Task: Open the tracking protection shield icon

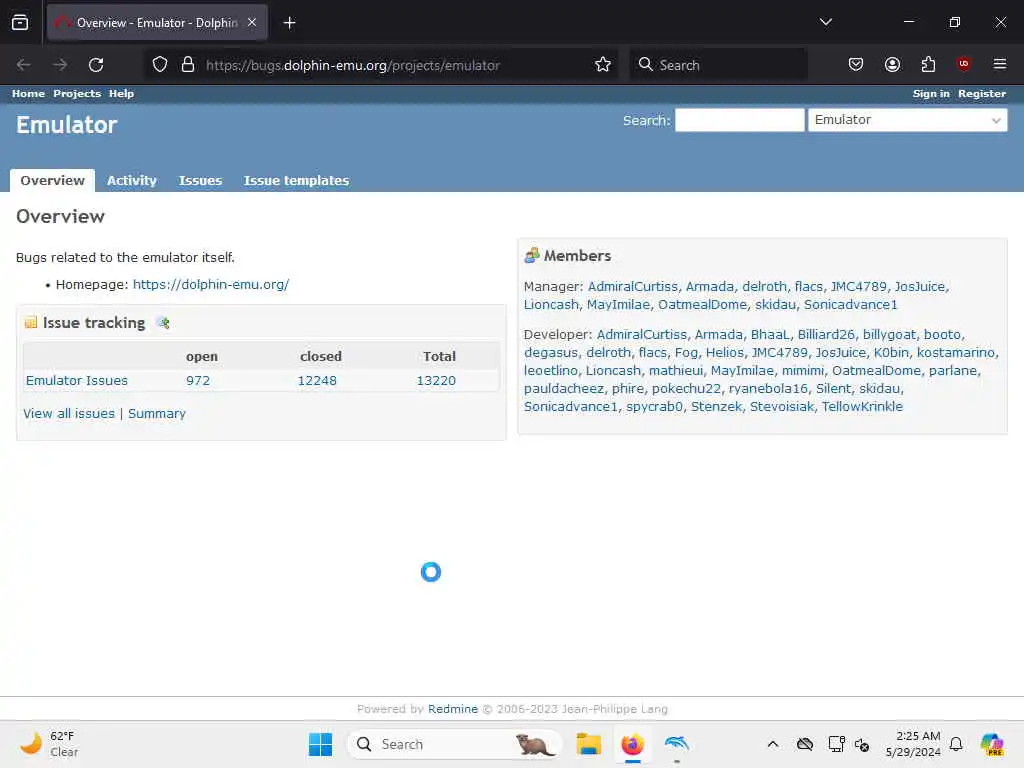Action: tap(160, 65)
